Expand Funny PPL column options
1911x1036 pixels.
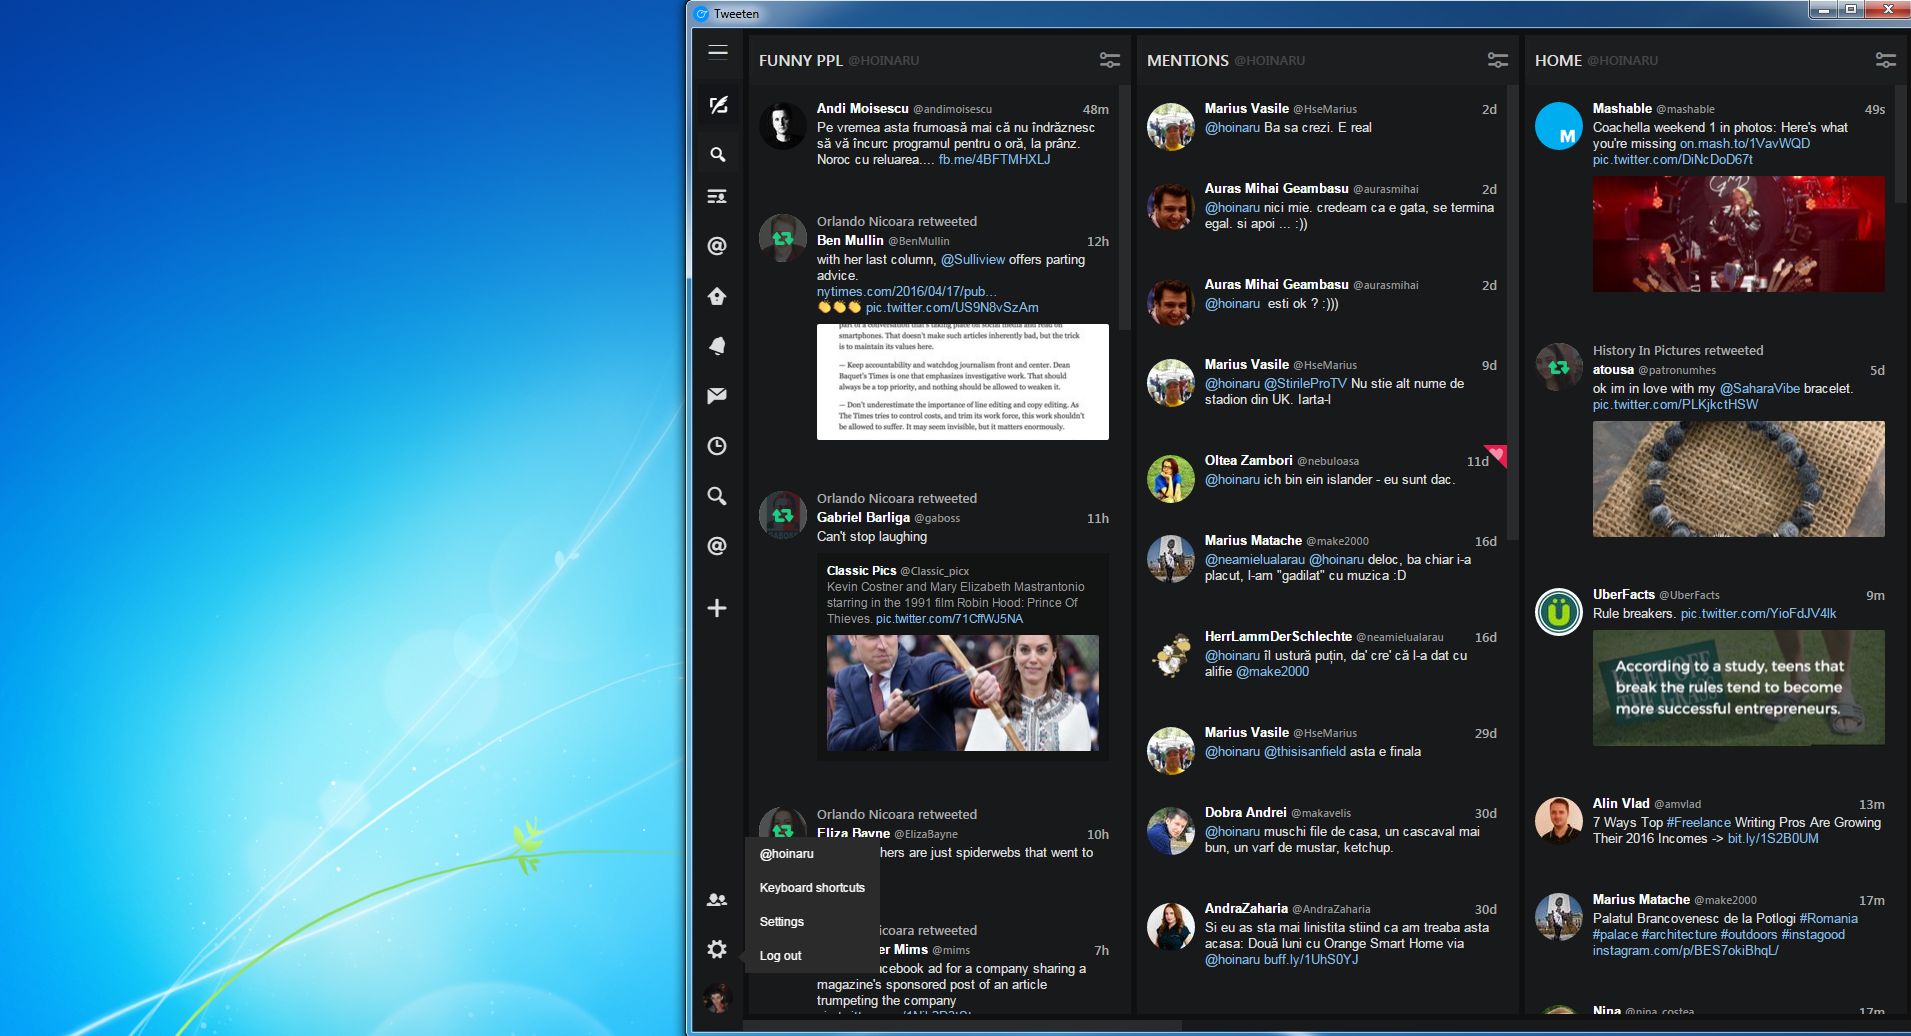1109,61
